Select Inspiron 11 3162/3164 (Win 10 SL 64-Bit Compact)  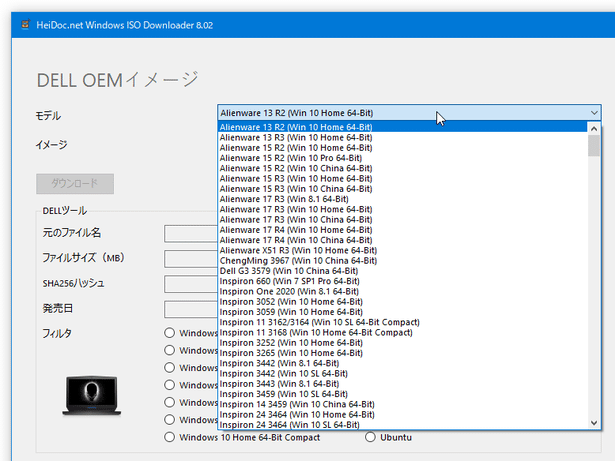(402, 322)
